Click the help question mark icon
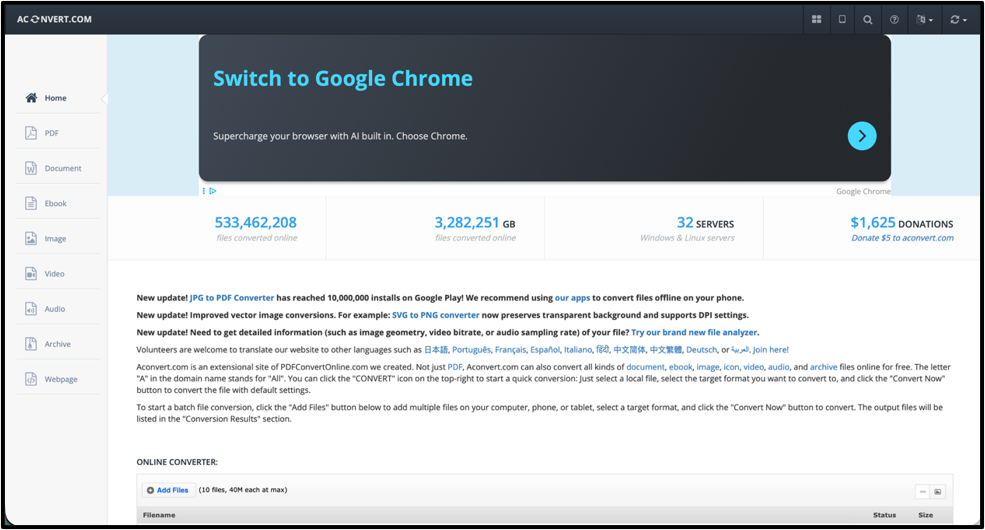This screenshot has width=985, height=530. (x=894, y=19)
